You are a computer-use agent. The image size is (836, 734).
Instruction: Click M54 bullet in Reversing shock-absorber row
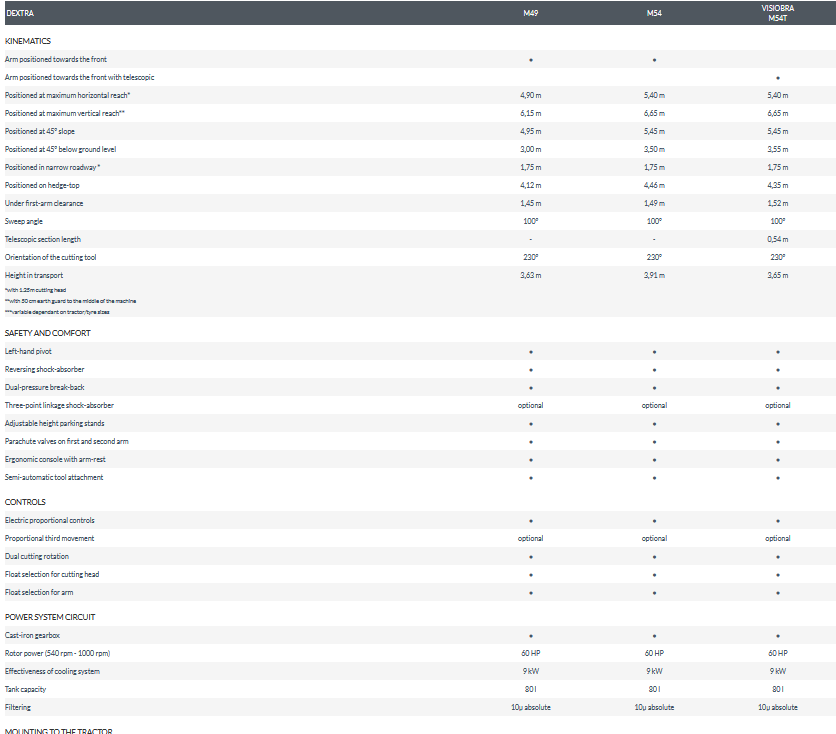coord(654,370)
